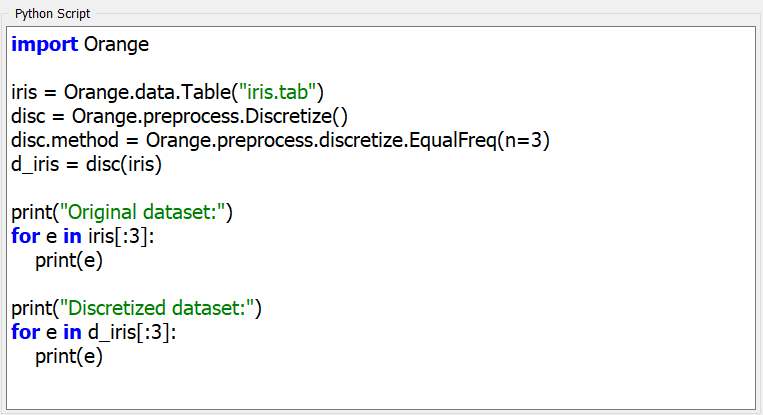Click empty area below the last code line
Viewport: 763px width, 415px height.
tap(381, 388)
